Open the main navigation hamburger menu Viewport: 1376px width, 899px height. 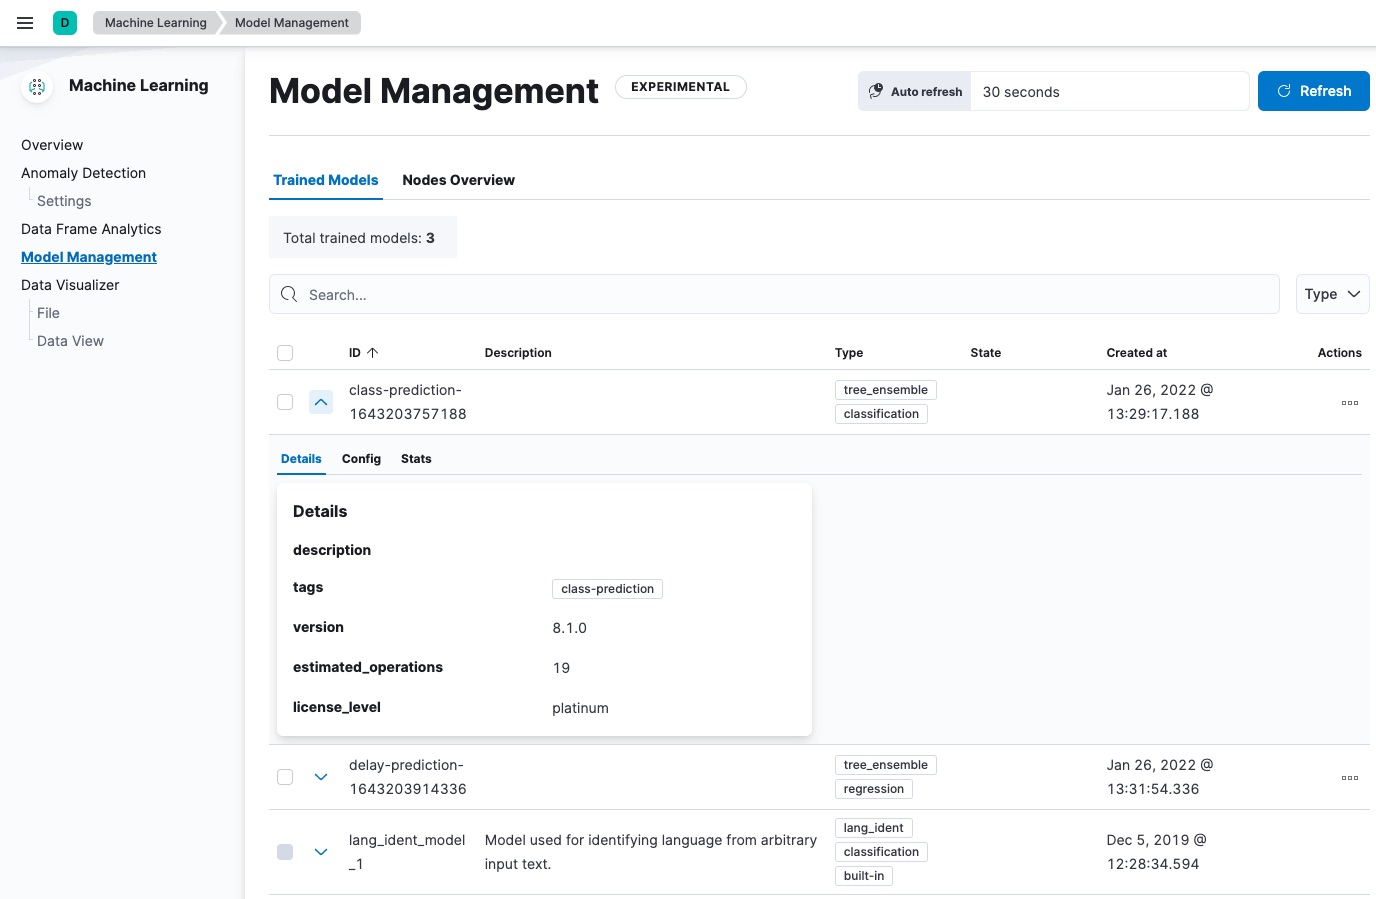(x=25, y=23)
